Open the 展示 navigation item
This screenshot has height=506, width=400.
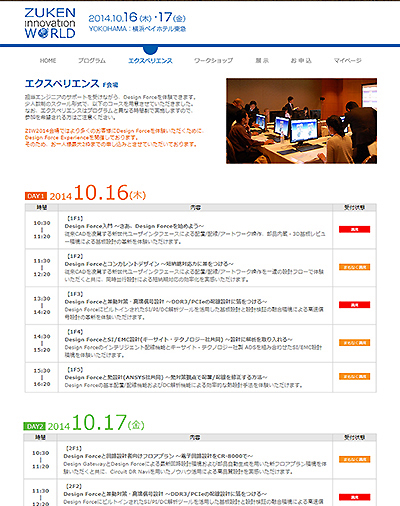click(262, 61)
